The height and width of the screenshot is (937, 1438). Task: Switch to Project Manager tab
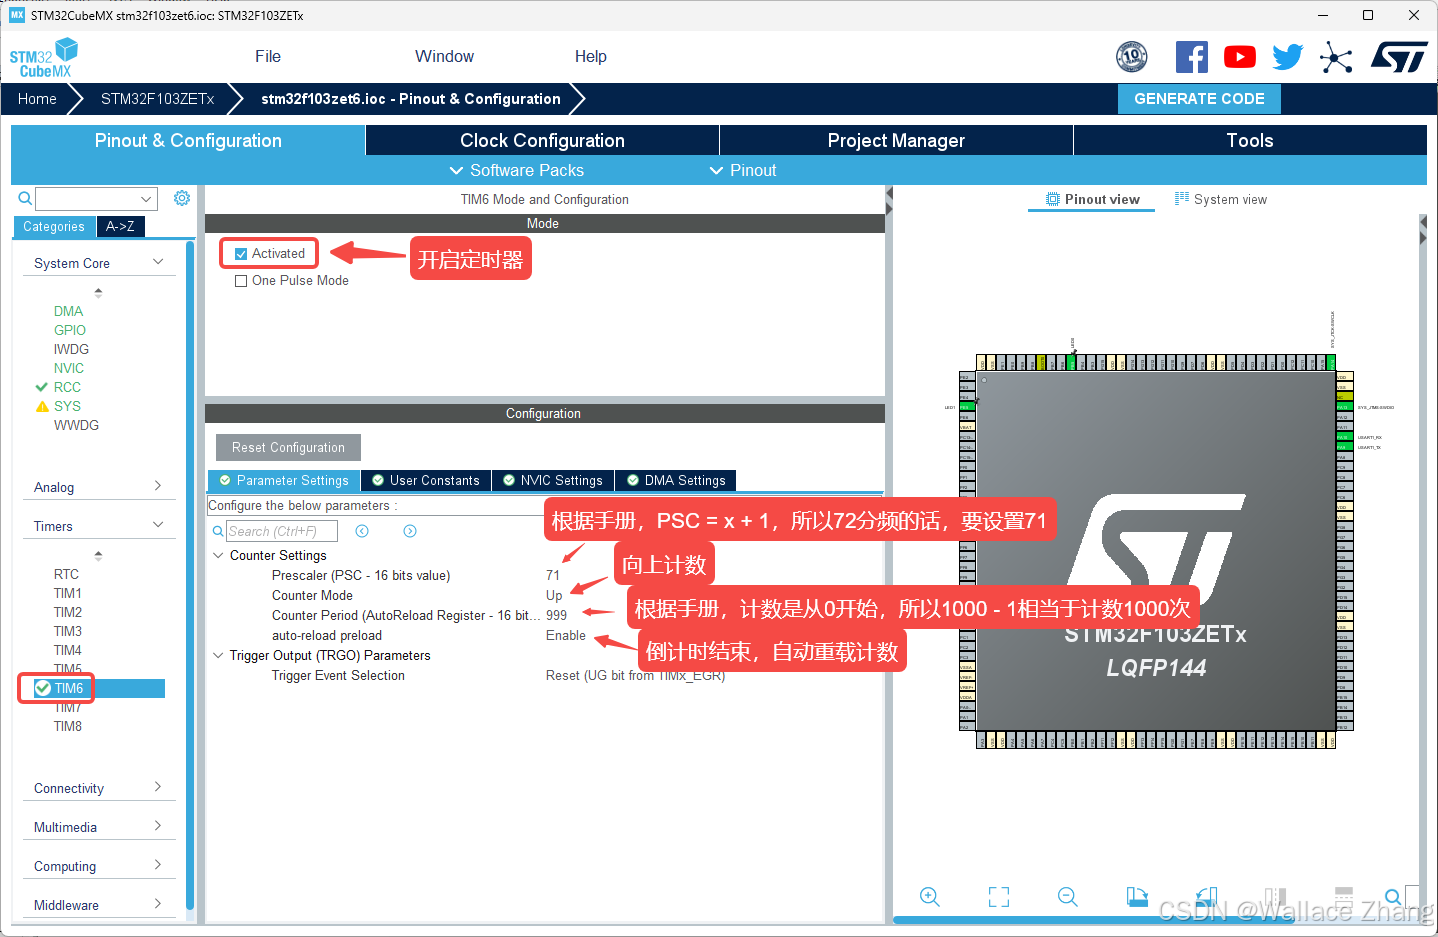(x=896, y=140)
